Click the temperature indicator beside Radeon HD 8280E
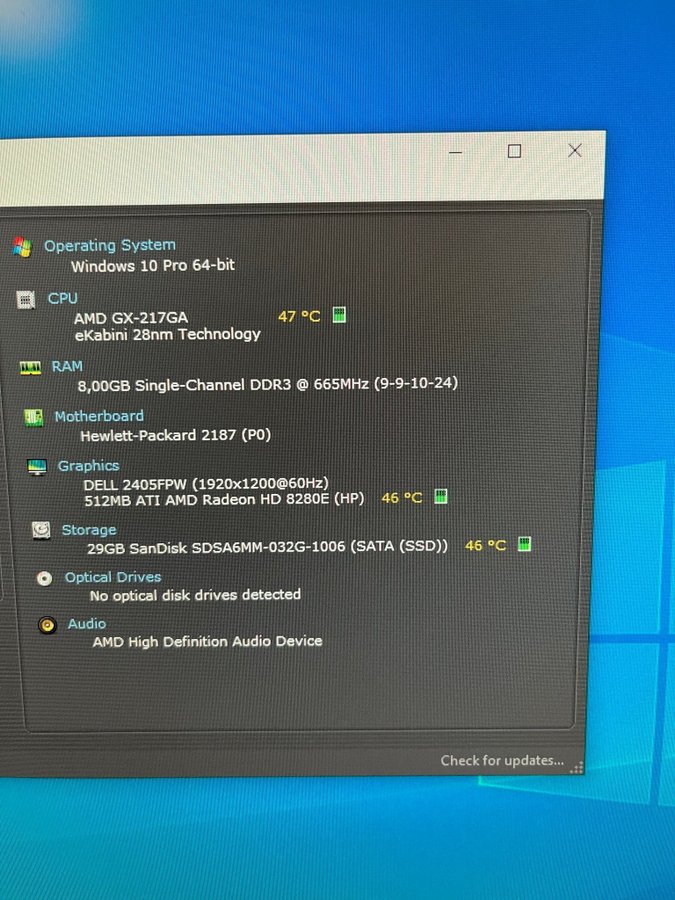Viewport: 675px width, 900px height. (x=440, y=497)
